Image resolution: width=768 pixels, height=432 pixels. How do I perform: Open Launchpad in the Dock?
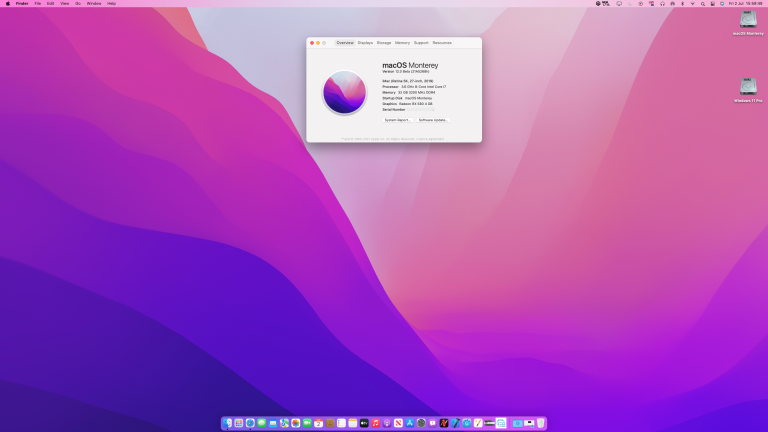click(x=239, y=423)
